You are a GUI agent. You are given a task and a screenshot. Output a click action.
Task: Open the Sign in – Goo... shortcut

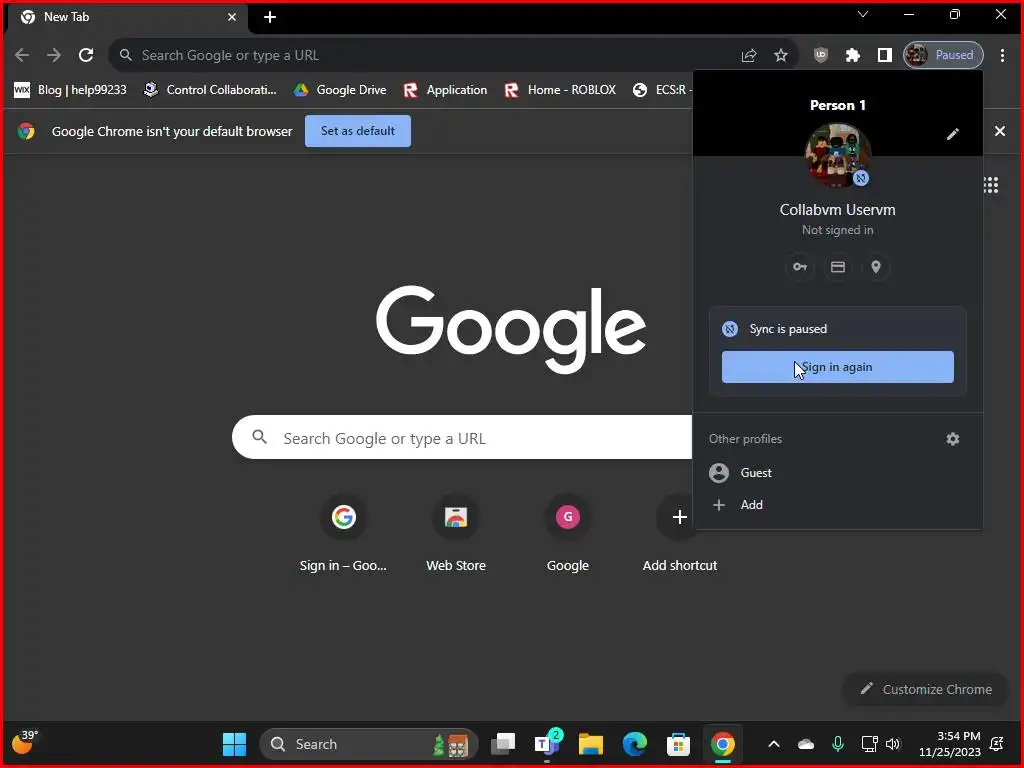coord(344,534)
